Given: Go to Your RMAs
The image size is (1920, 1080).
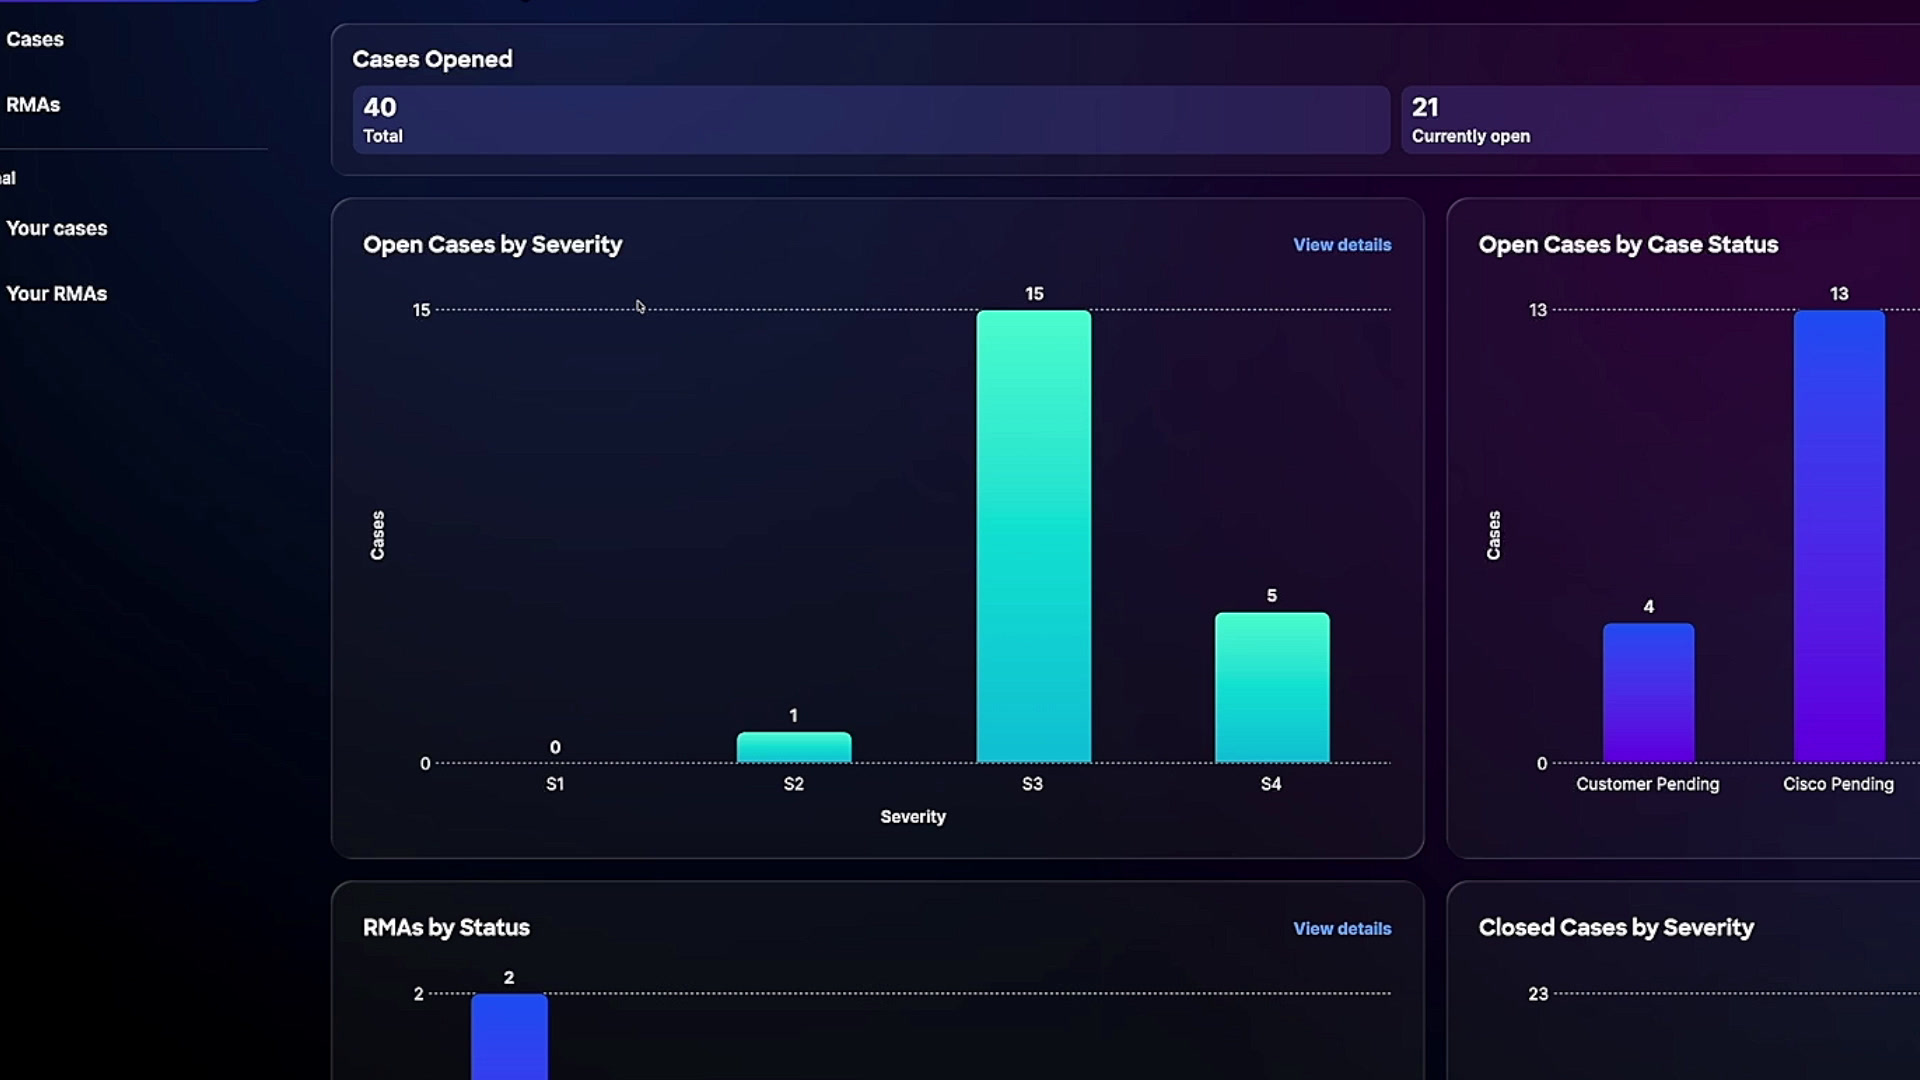Looking at the screenshot, I should pos(57,294).
